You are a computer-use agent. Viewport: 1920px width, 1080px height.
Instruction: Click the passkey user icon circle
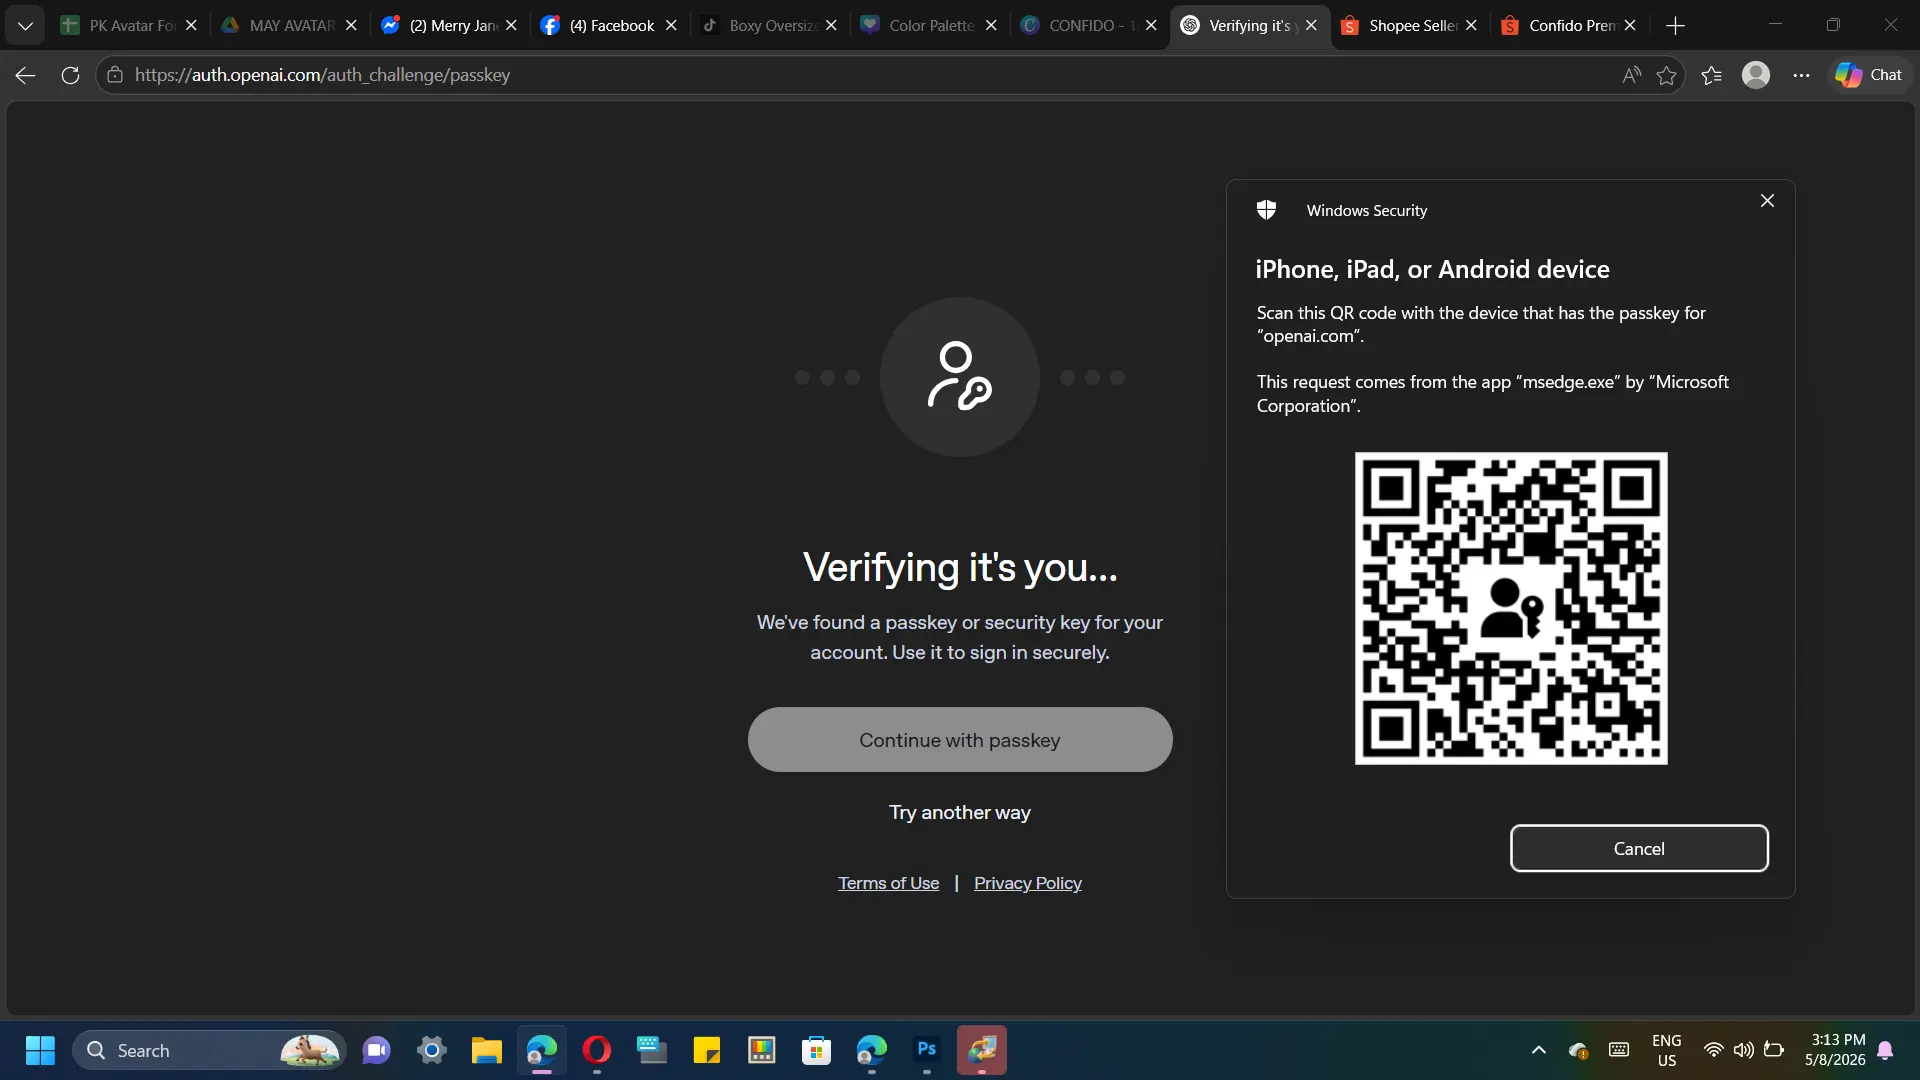960,377
